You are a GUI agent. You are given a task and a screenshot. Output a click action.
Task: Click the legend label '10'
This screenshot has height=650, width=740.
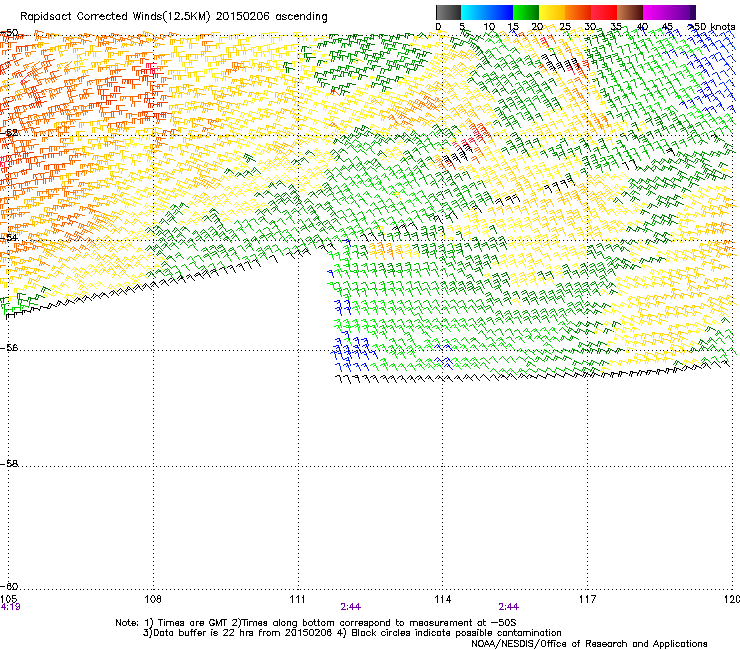pyautogui.click(x=489, y=26)
